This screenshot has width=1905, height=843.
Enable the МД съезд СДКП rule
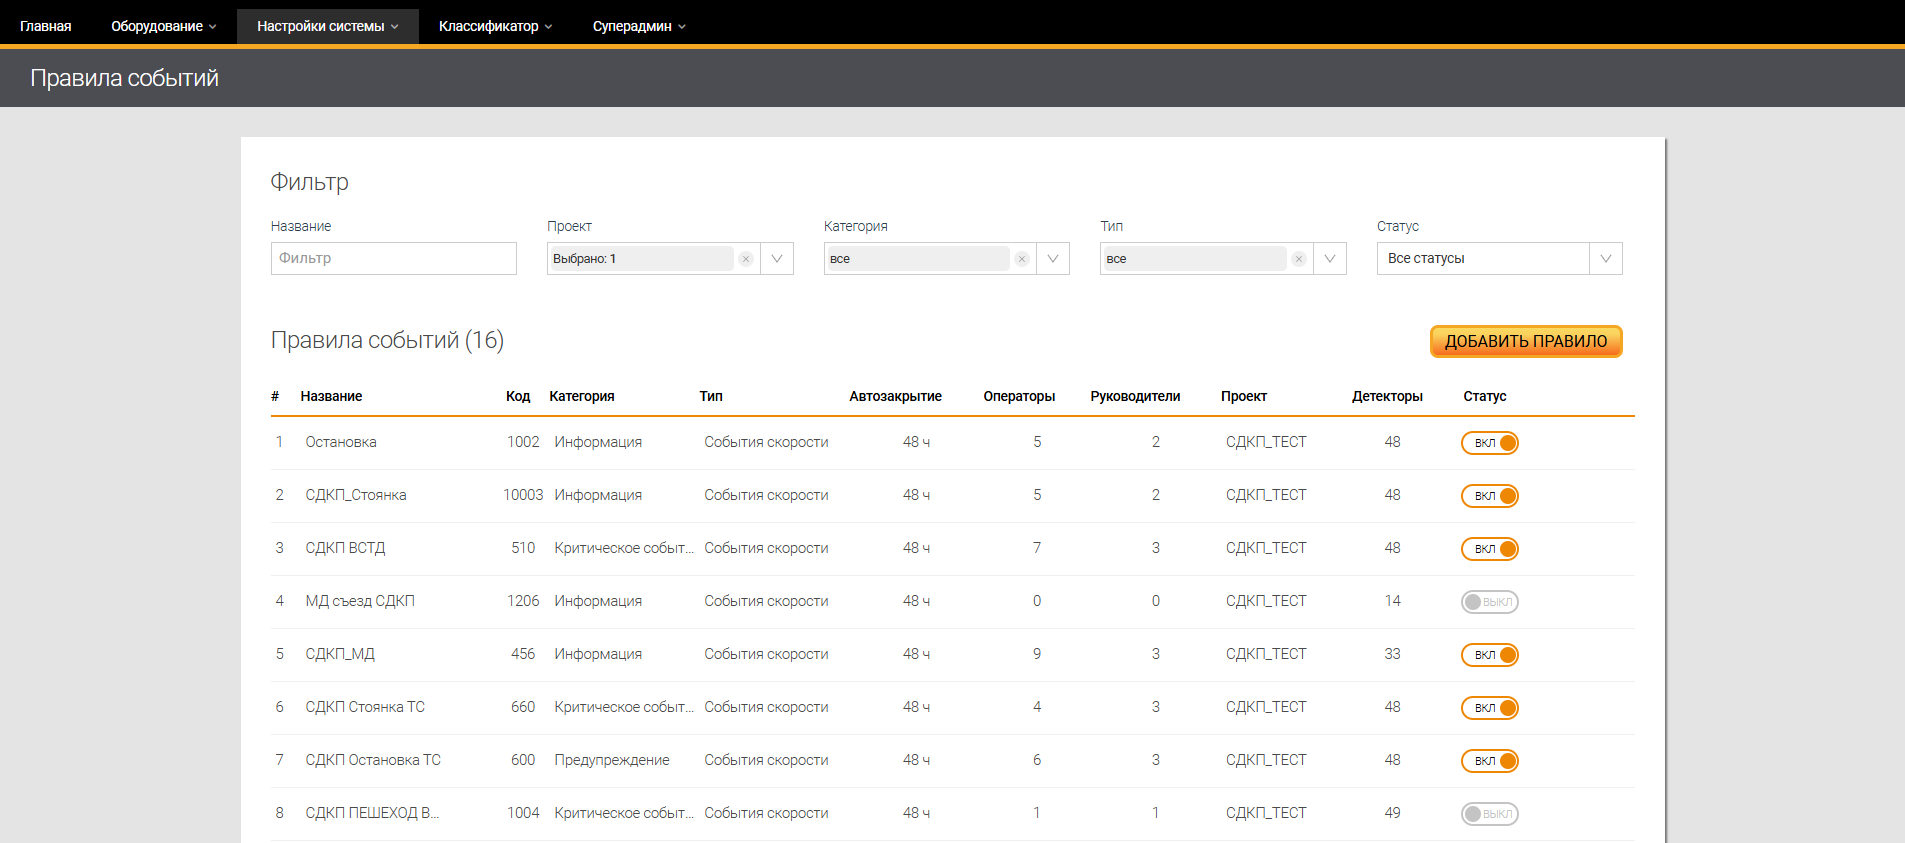(x=1489, y=602)
